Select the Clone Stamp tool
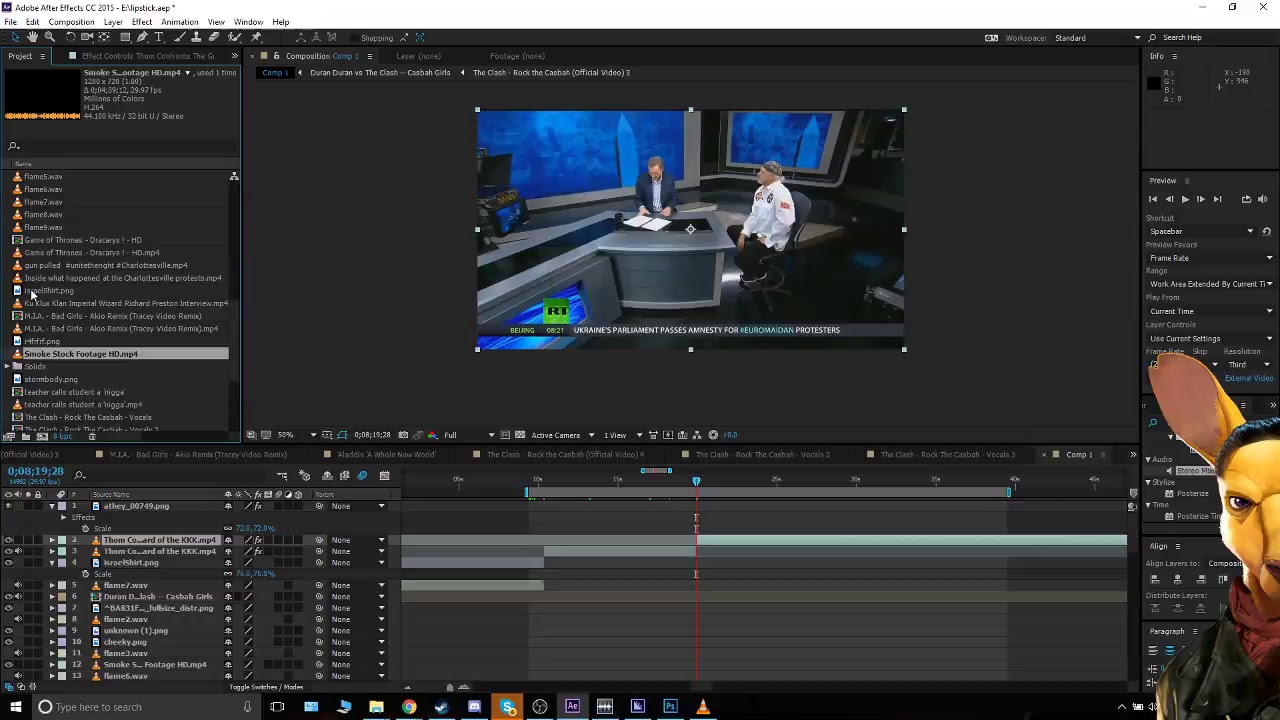1280x720 pixels. (x=197, y=37)
